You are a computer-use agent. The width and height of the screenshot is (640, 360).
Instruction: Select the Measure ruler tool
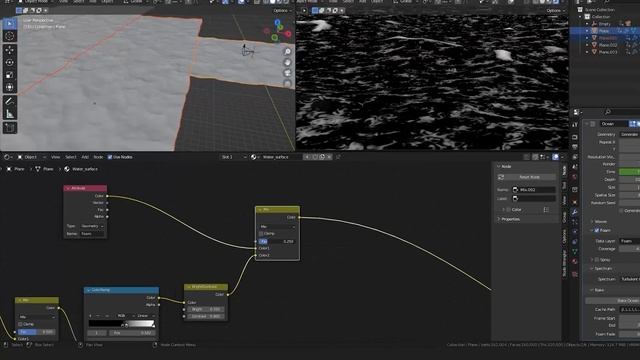[x=10, y=114]
